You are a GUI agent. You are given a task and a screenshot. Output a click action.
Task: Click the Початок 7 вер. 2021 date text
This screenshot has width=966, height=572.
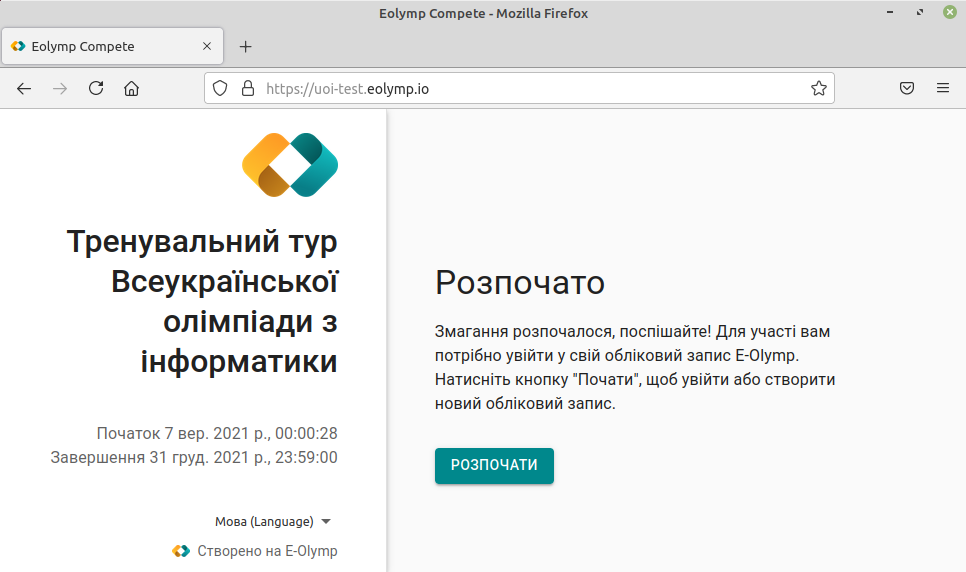click(x=217, y=433)
